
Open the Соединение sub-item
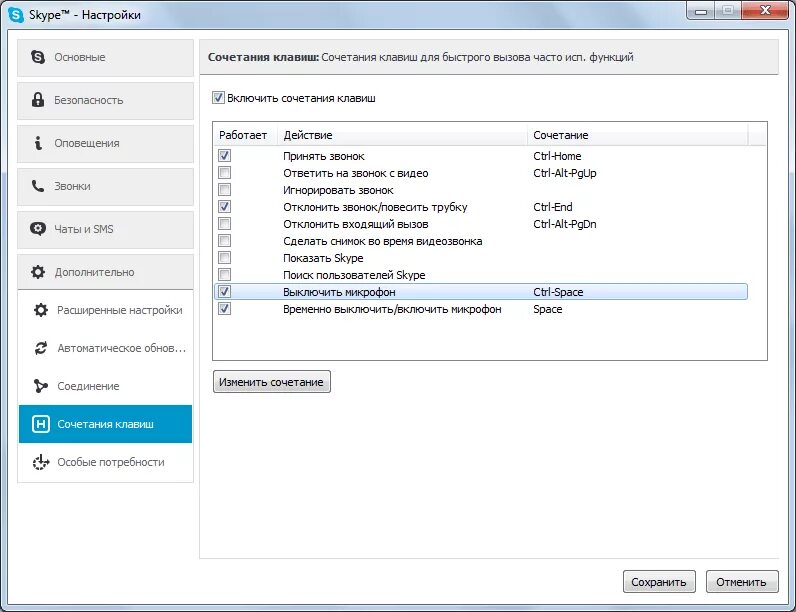tap(106, 386)
